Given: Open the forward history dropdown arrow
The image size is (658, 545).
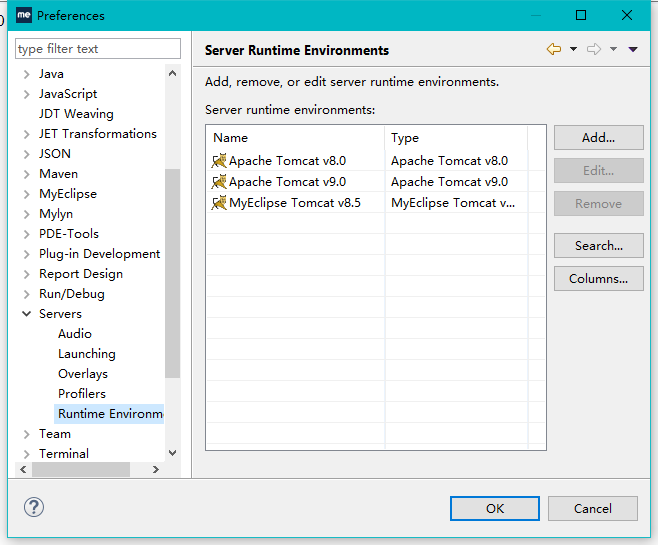Looking at the screenshot, I should coord(613,49).
